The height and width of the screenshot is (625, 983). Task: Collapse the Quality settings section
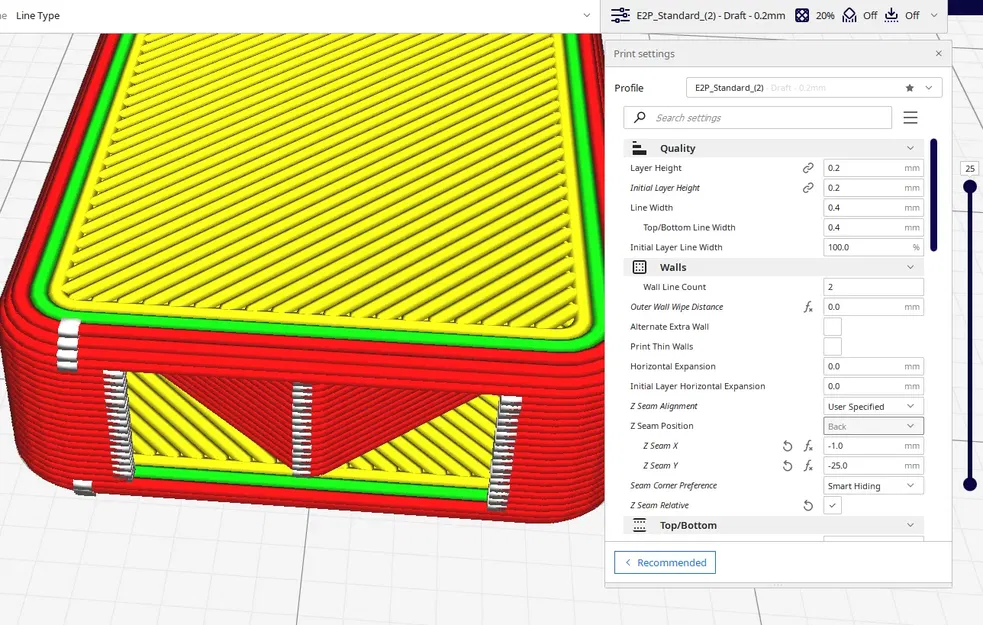774,149
